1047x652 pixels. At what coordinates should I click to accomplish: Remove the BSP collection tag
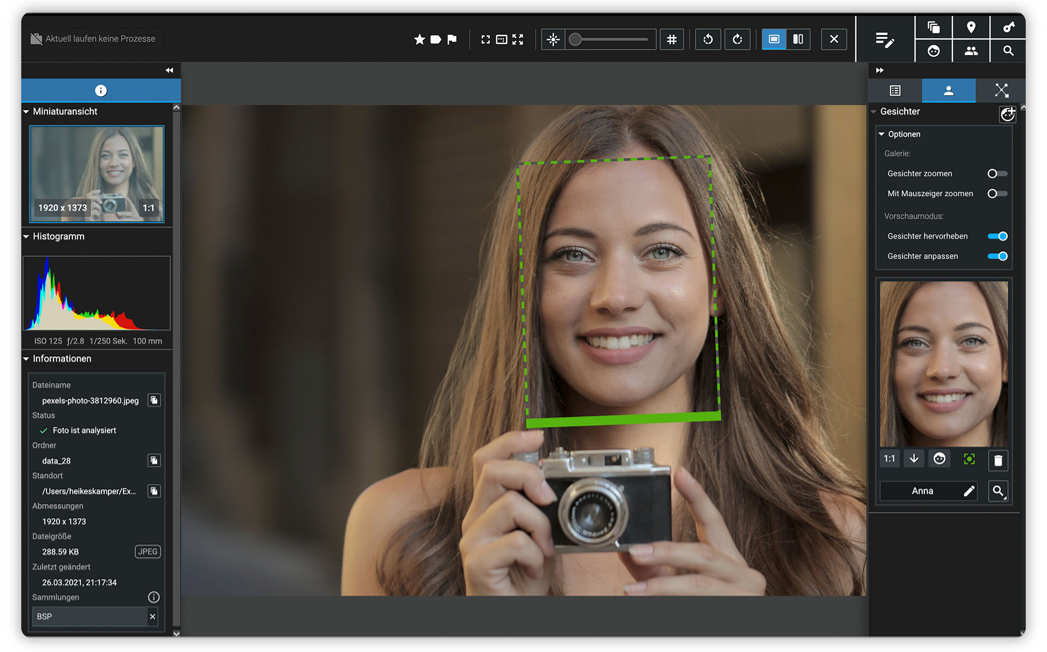152,617
